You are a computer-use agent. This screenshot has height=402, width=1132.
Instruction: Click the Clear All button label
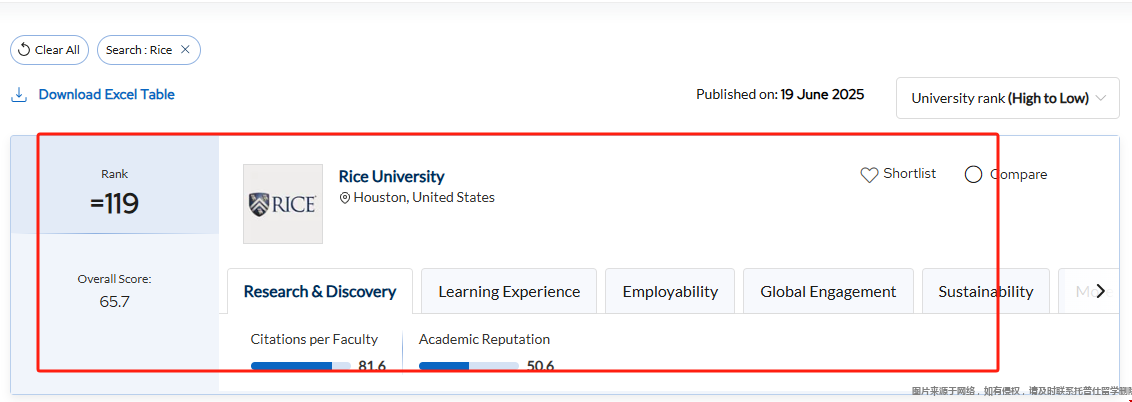click(57, 50)
